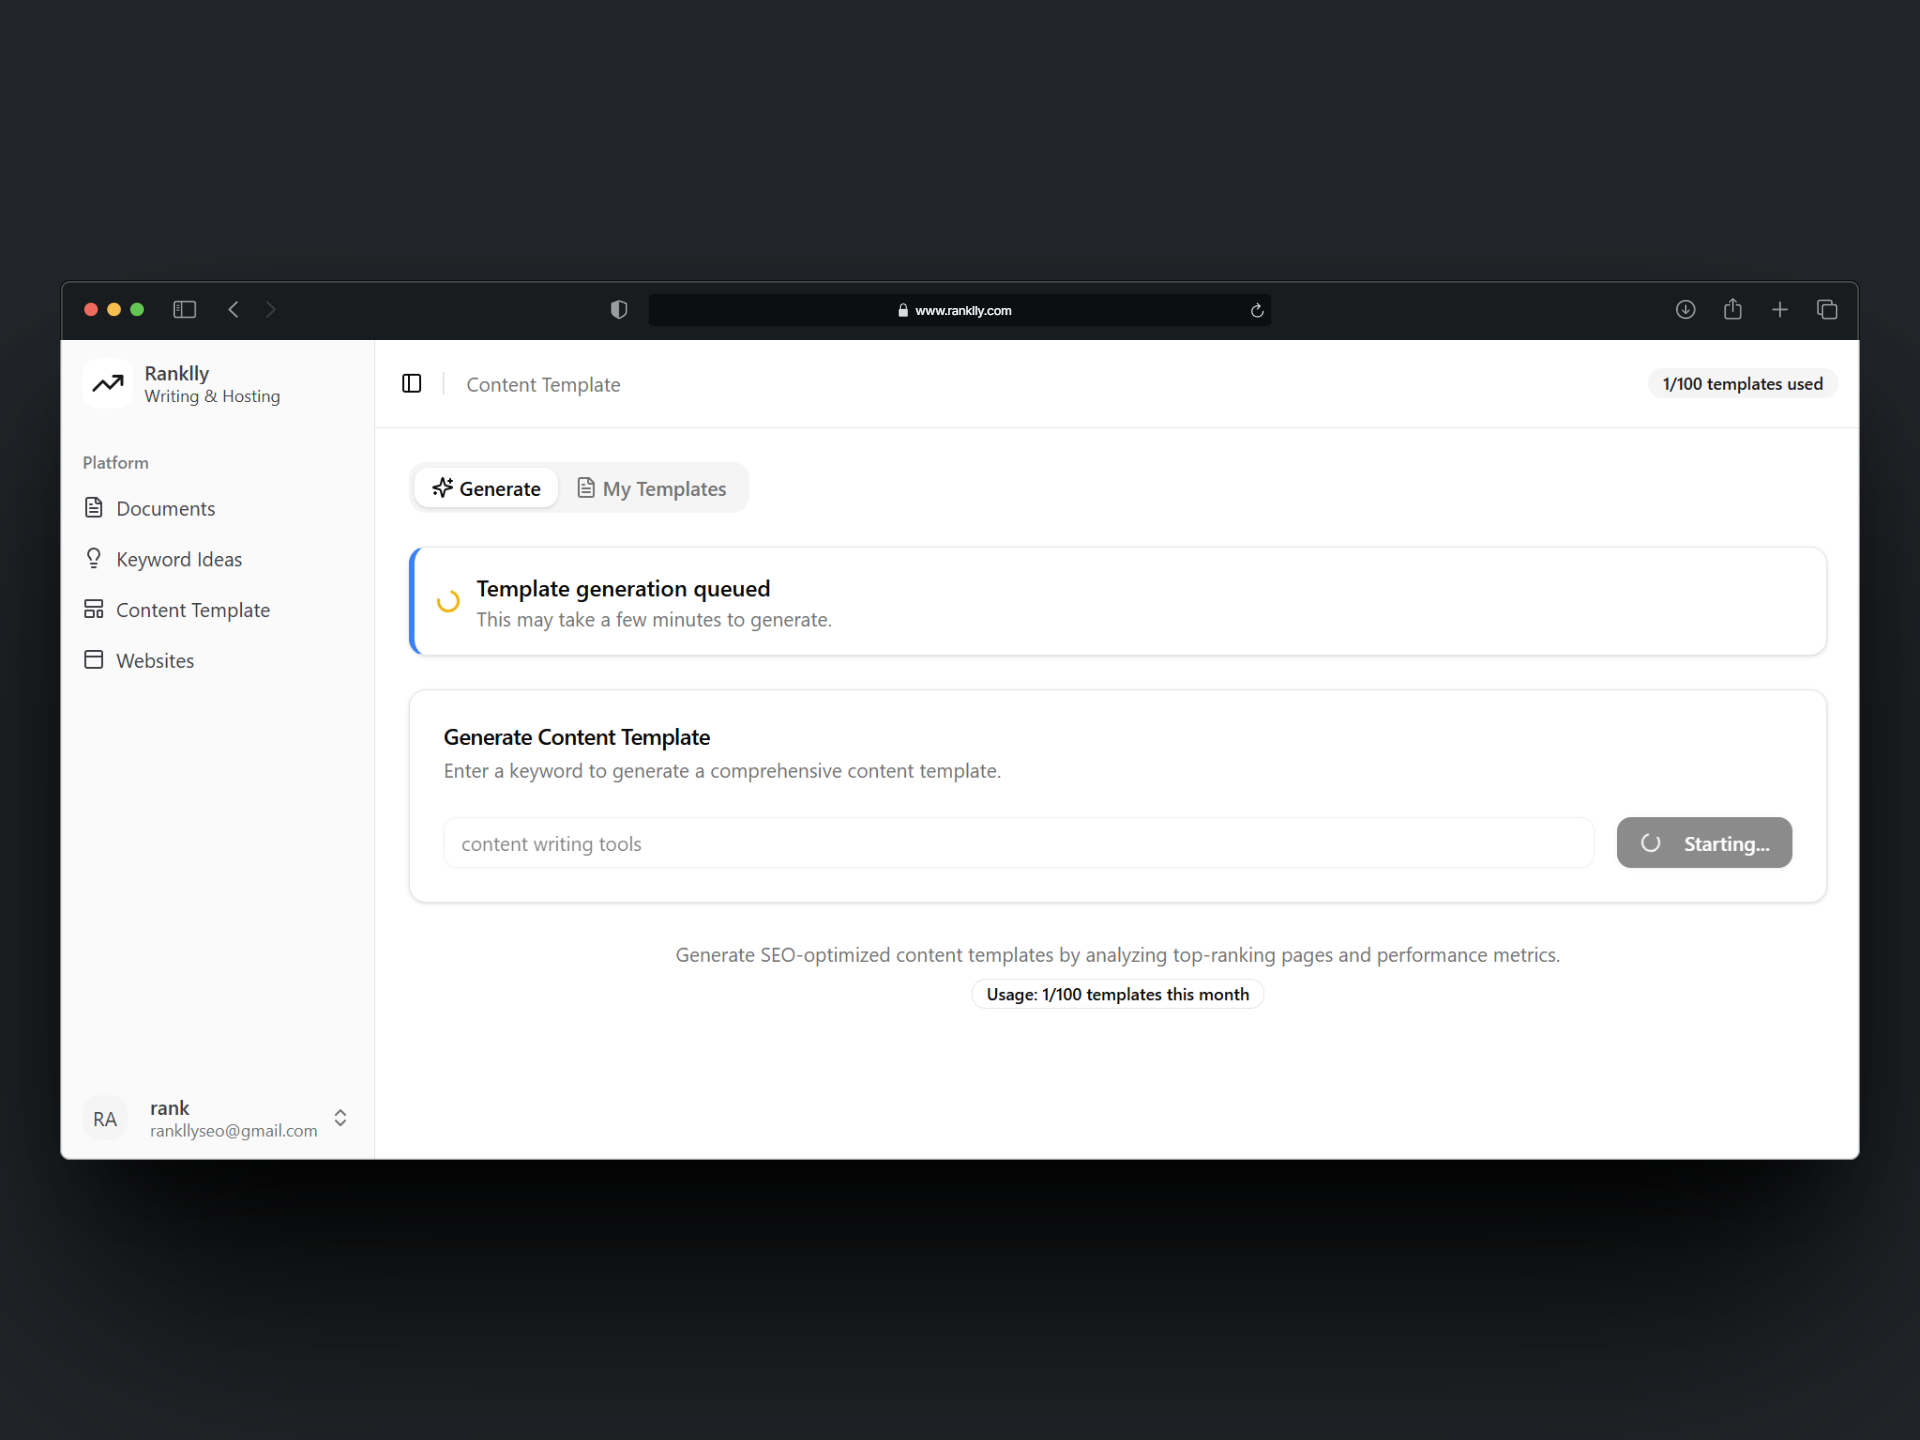
Task: Open the Websites section
Action: point(154,660)
